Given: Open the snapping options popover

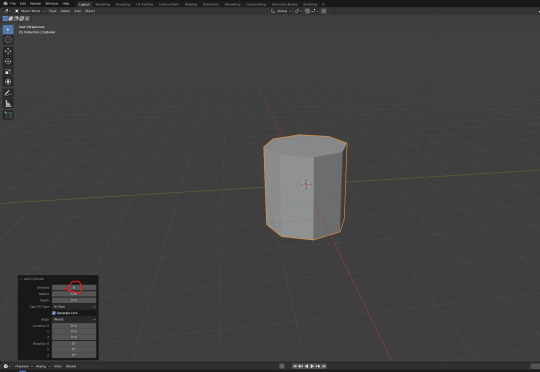Looking at the screenshot, I should [314, 11].
